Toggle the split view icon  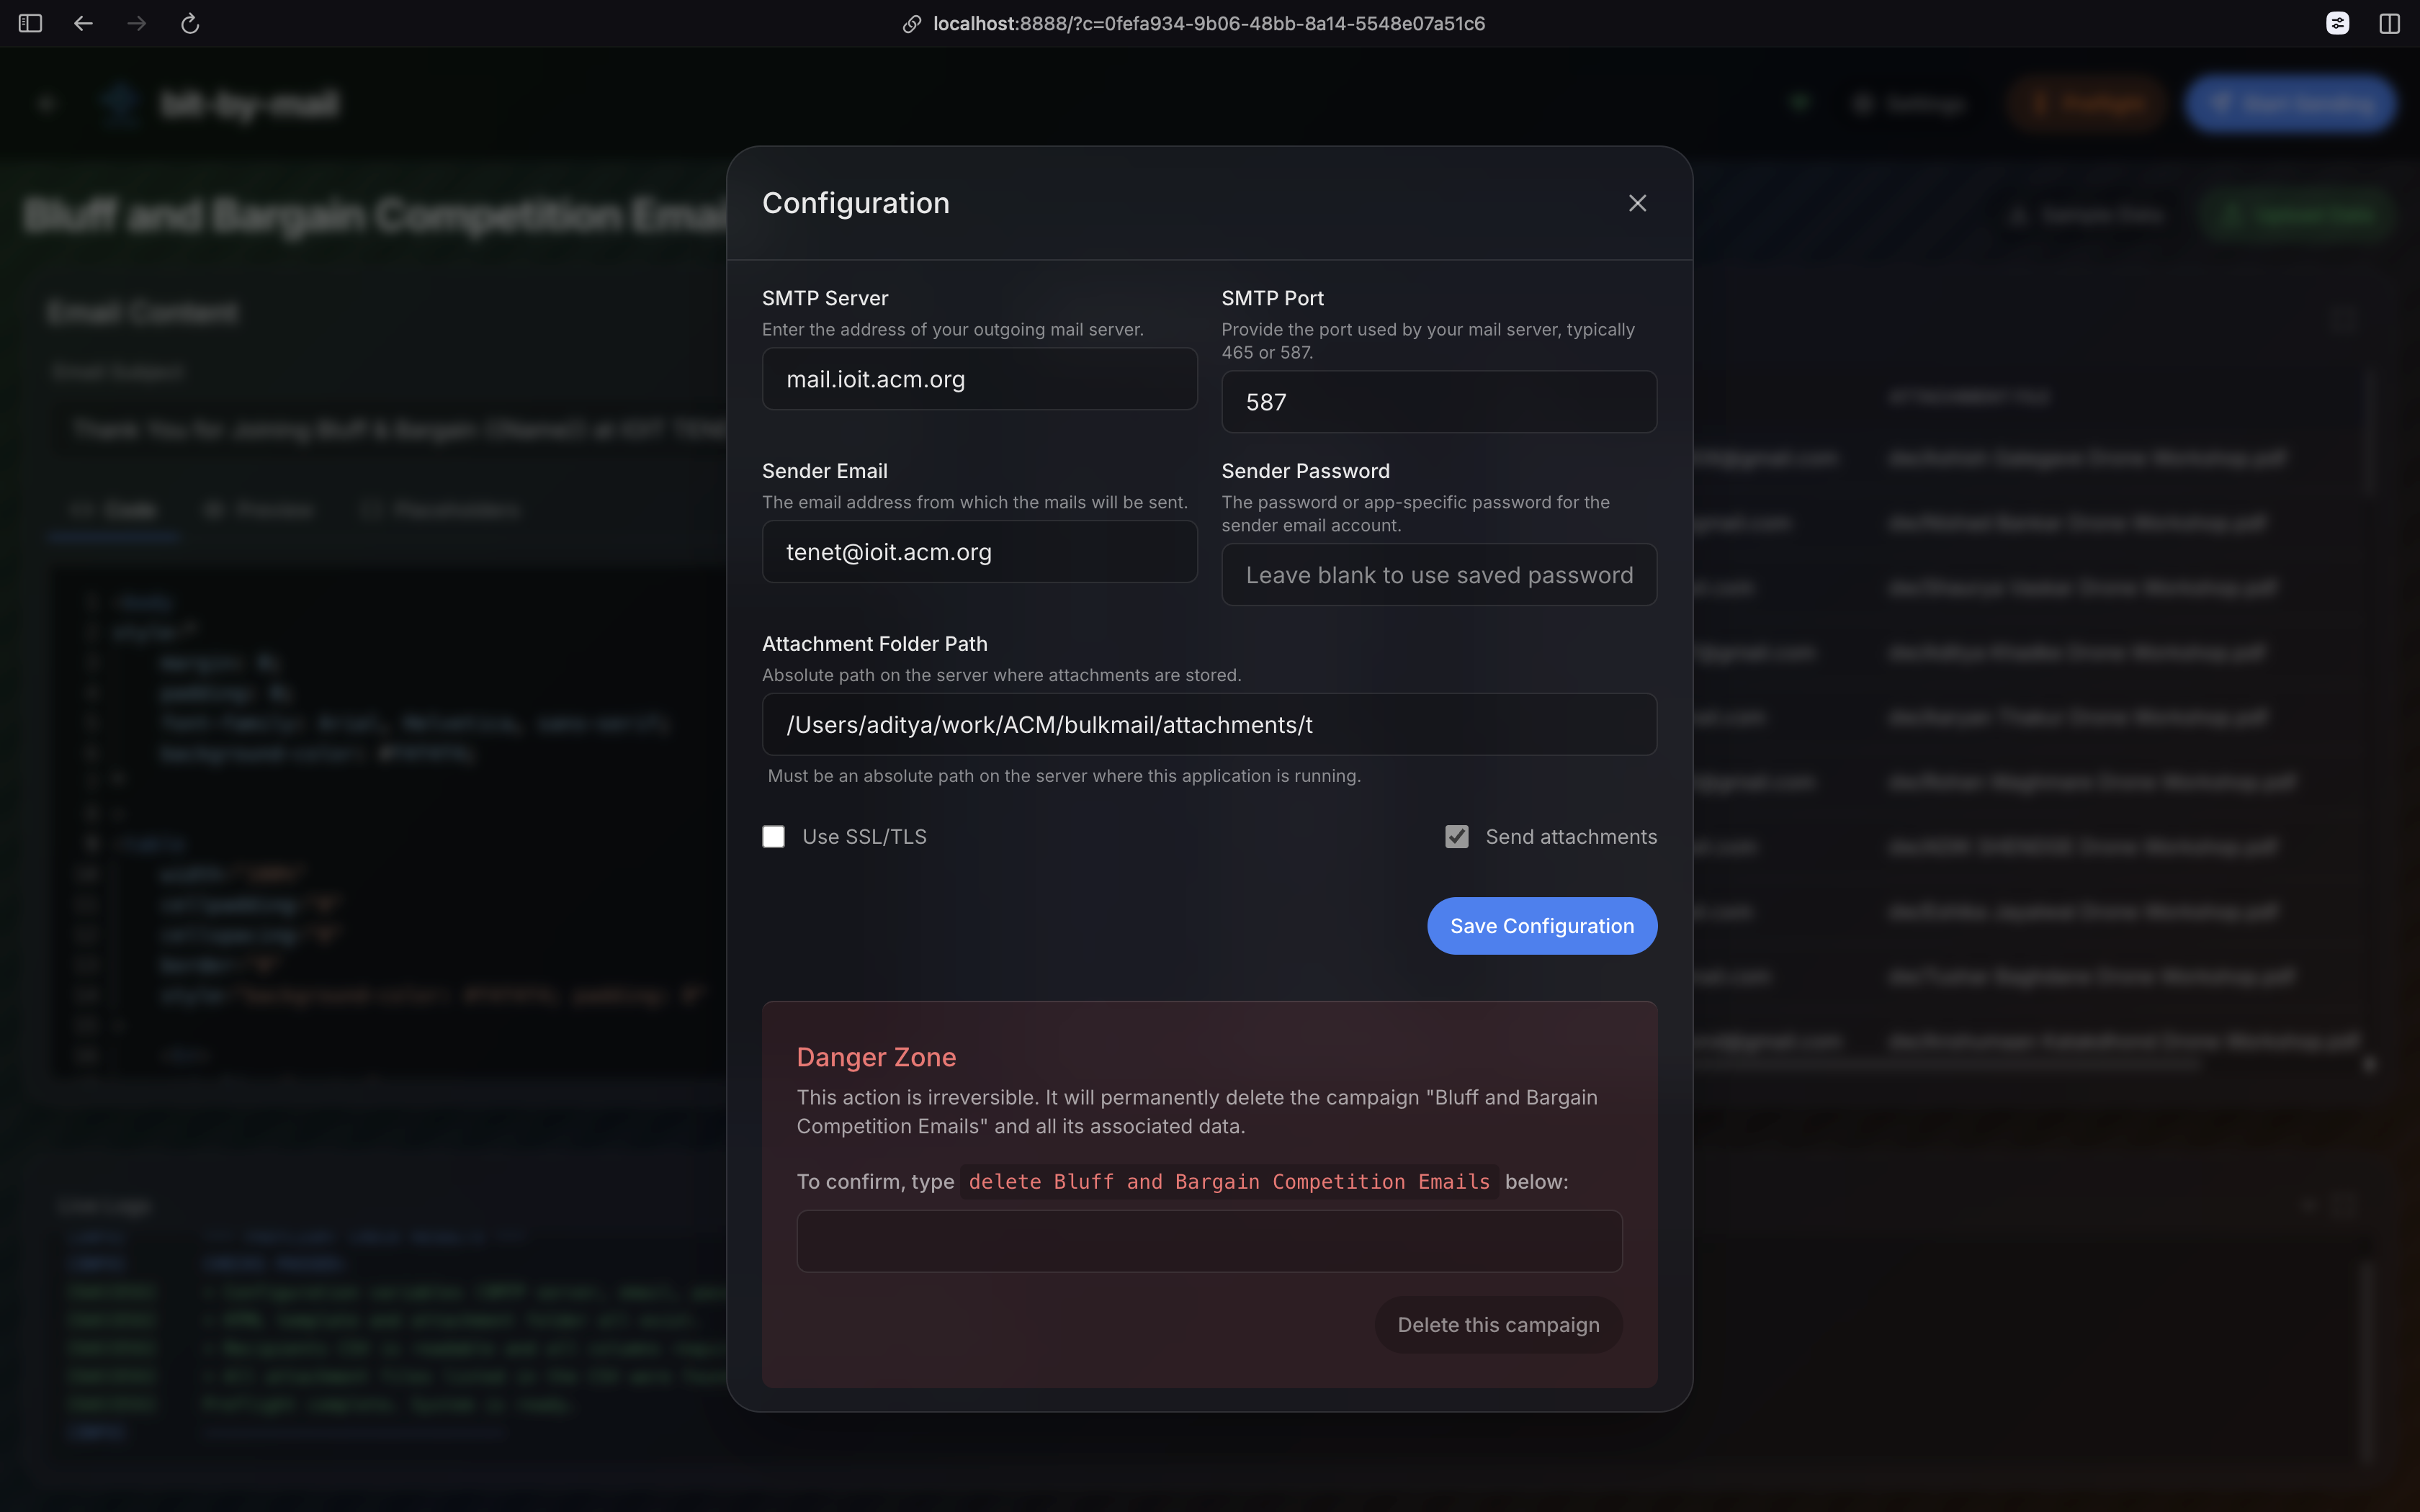[x=2389, y=23]
